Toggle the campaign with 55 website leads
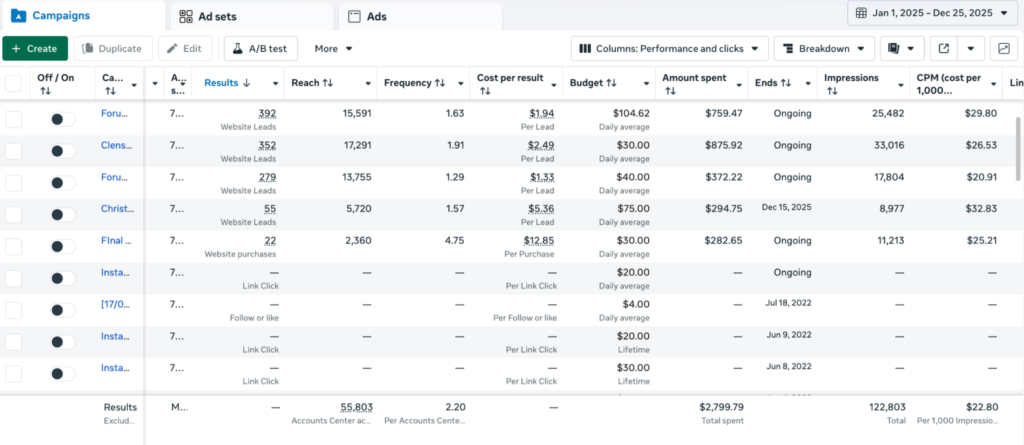The image size is (1024, 445). click(x=62, y=214)
